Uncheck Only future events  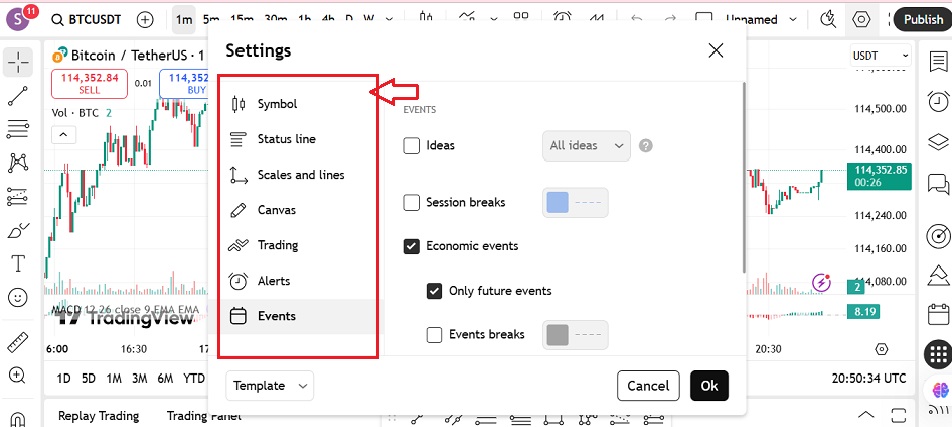(x=435, y=291)
